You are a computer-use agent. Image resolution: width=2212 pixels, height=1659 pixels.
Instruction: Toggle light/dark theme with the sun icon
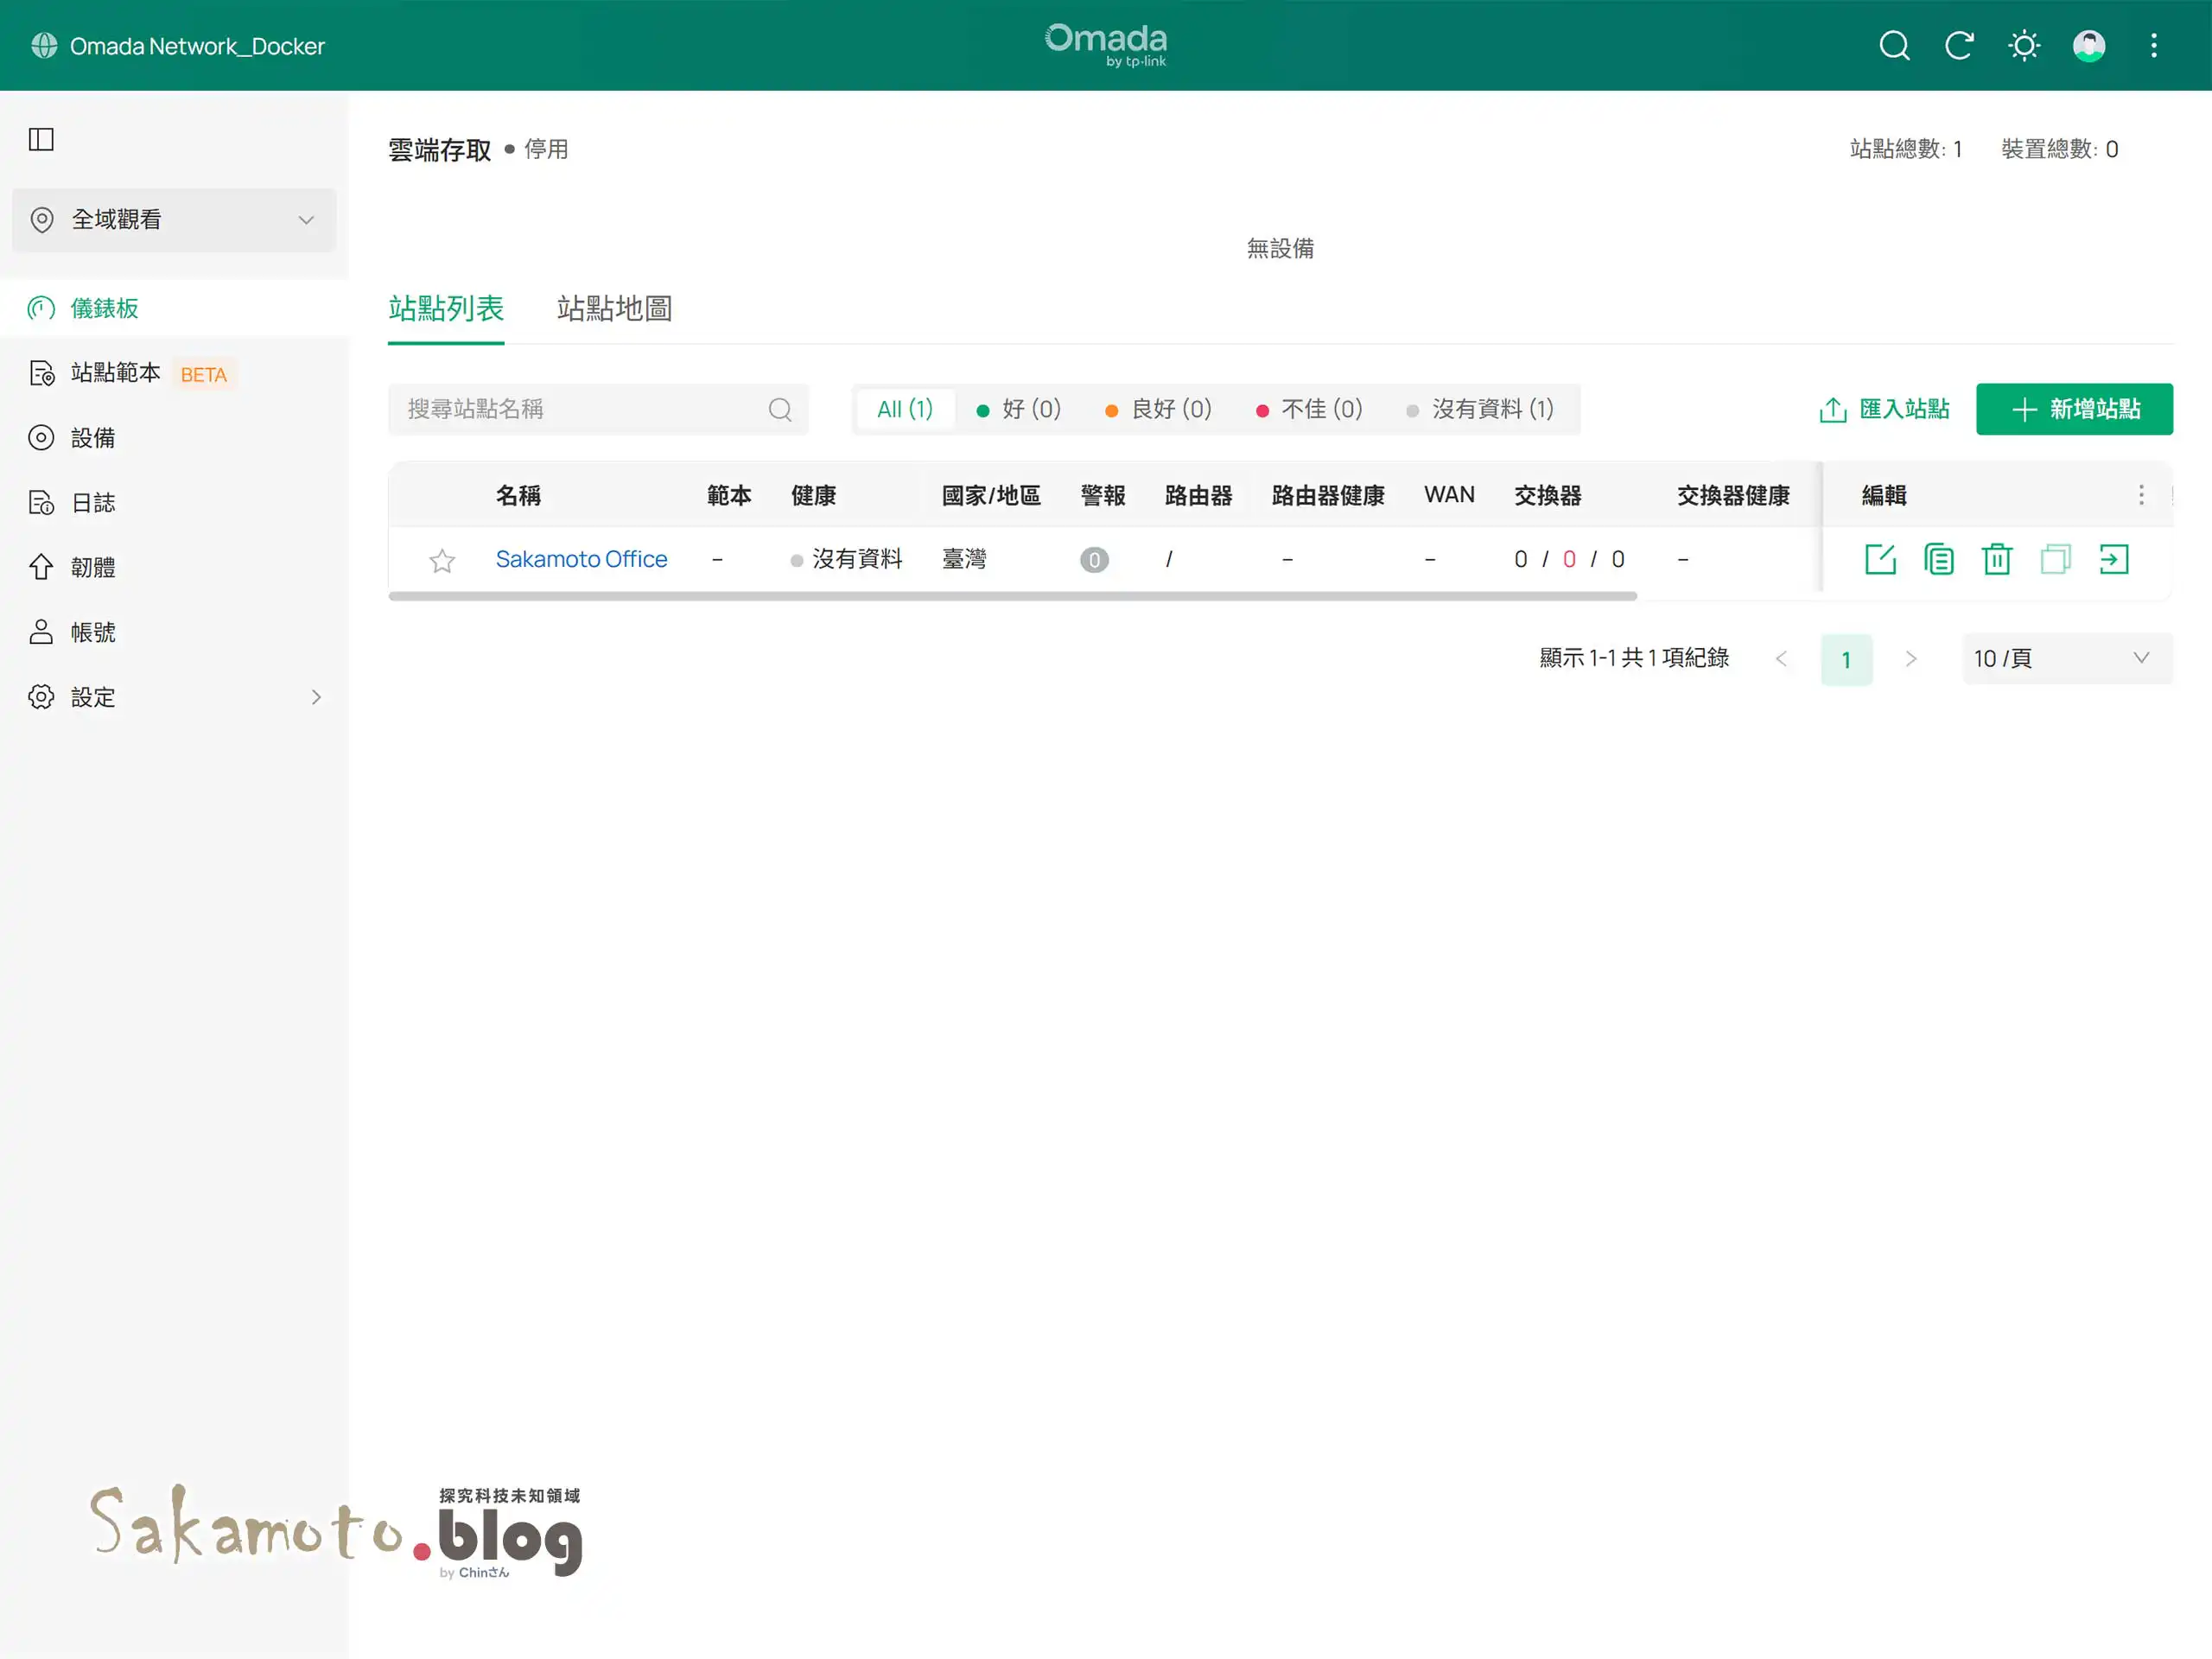2023,46
